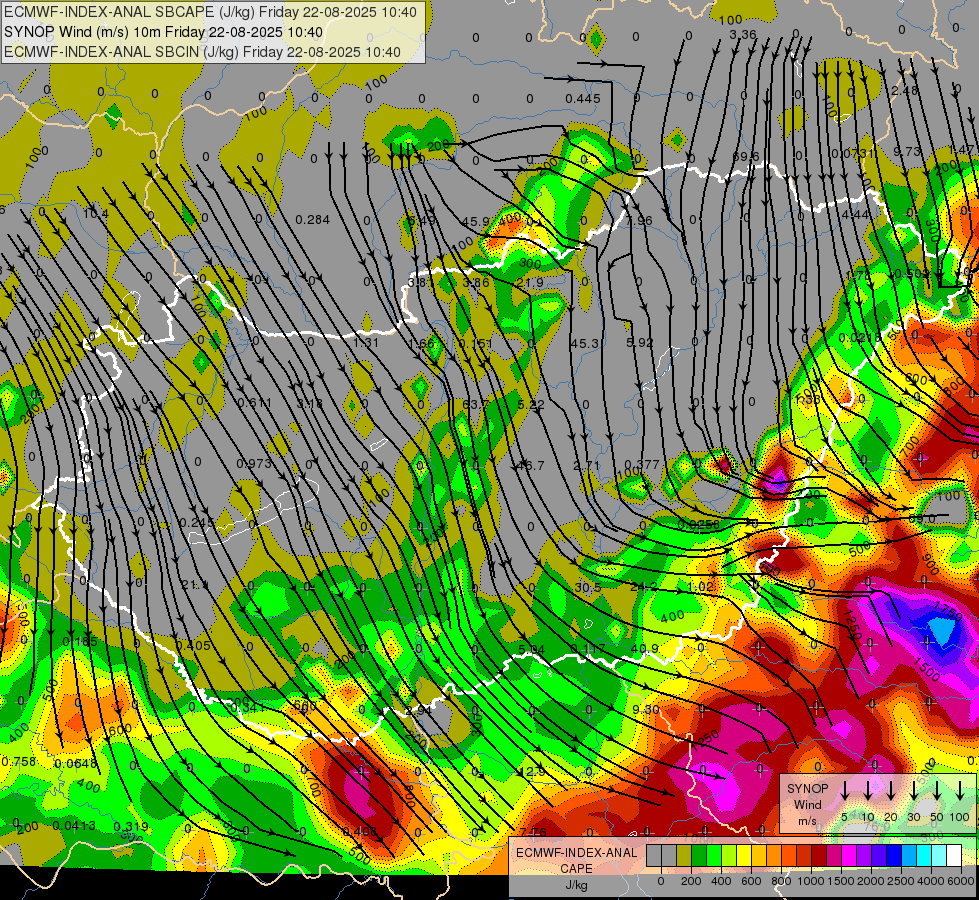Click the map value 5.22
The width and height of the screenshot is (979, 900).
(x=531, y=405)
